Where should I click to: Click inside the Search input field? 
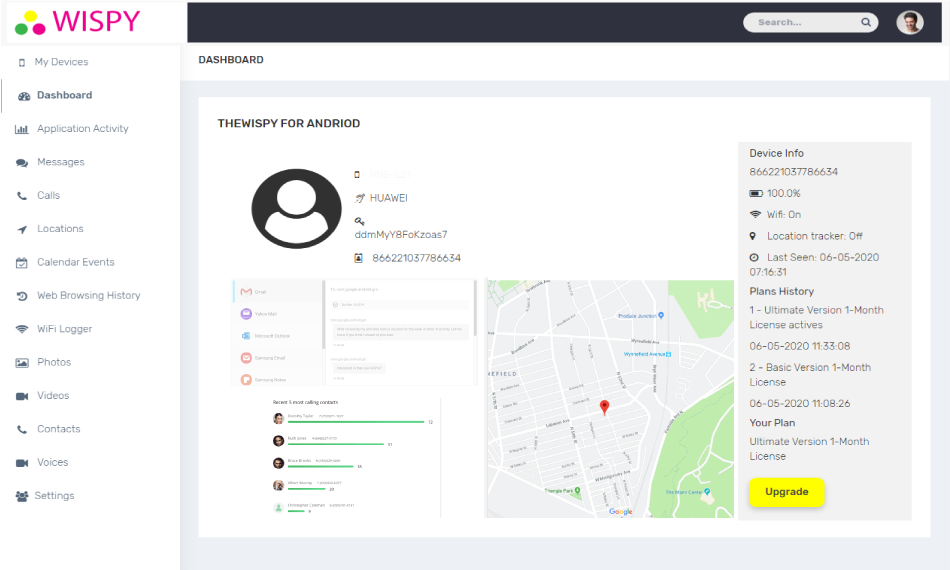coord(802,22)
